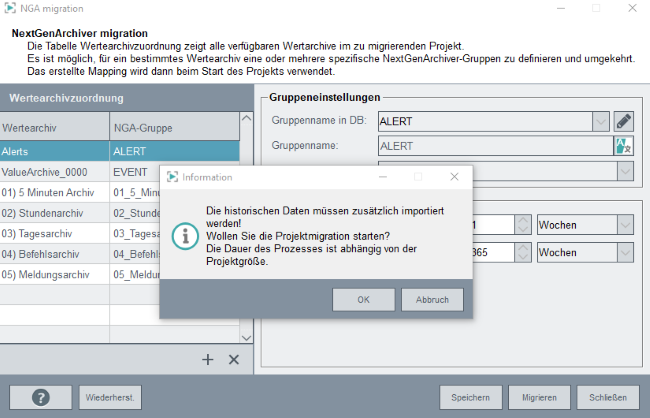Open the lower Wochen unit dropdown next to 365
This screenshot has height=418, width=650.
pyautogui.click(x=625, y=253)
